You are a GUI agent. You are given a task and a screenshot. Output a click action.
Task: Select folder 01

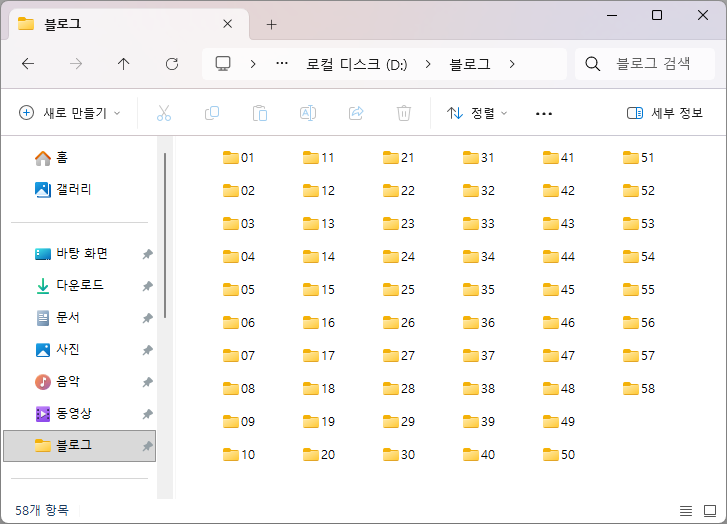[x=238, y=158]
